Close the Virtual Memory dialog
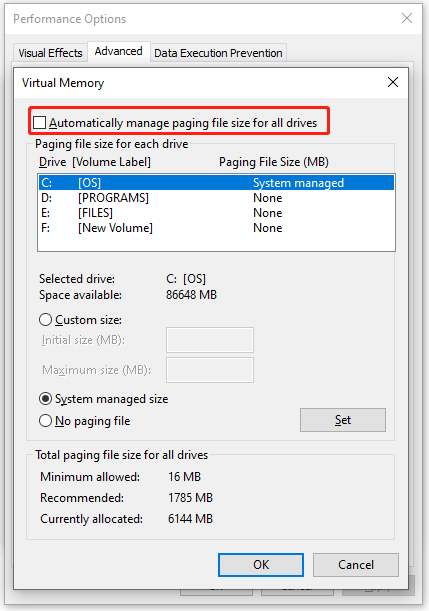The image size is (429, 611). pyautogui.click(x=393, y=82)
